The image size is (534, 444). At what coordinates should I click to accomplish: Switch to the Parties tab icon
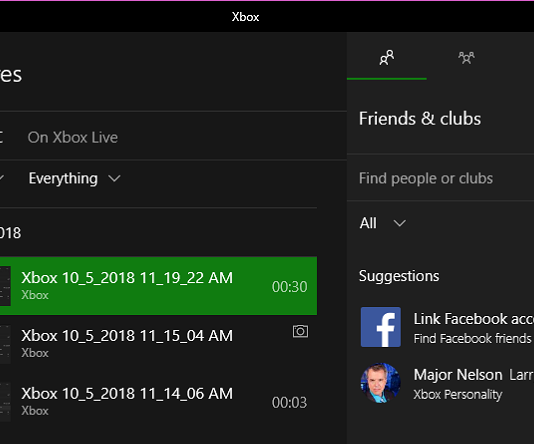click(466, 58)
